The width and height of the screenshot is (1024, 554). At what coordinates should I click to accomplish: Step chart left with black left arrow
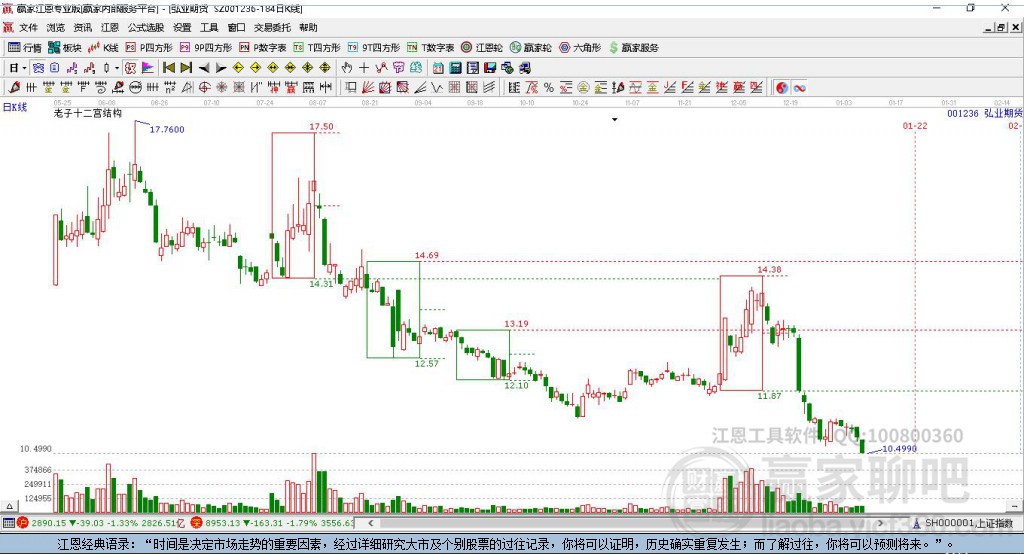tap(204, 68)
